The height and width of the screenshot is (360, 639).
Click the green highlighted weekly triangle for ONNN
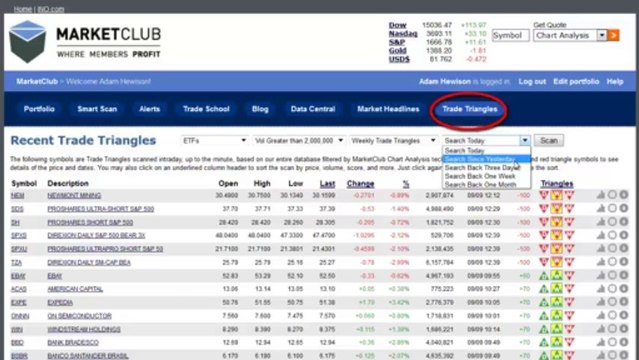(556, 316)
